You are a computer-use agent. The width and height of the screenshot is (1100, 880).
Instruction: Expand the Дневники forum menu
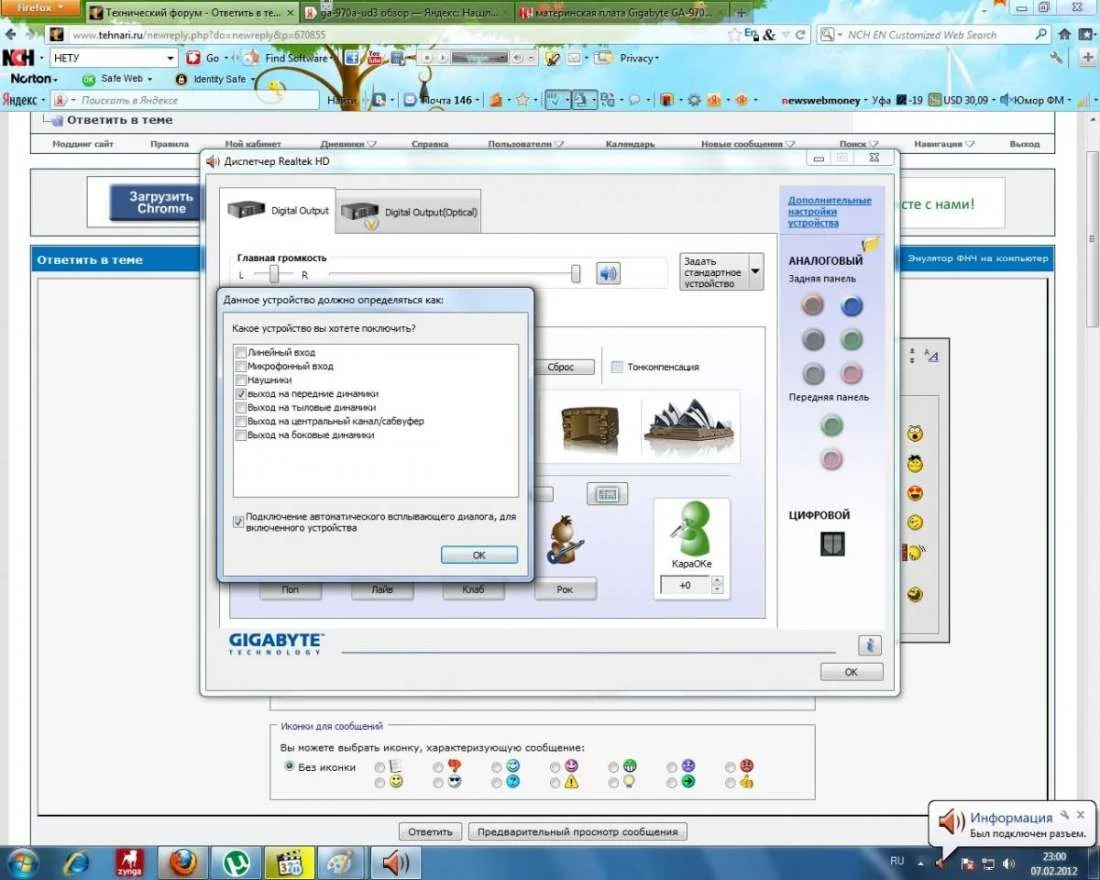[349, 144]
